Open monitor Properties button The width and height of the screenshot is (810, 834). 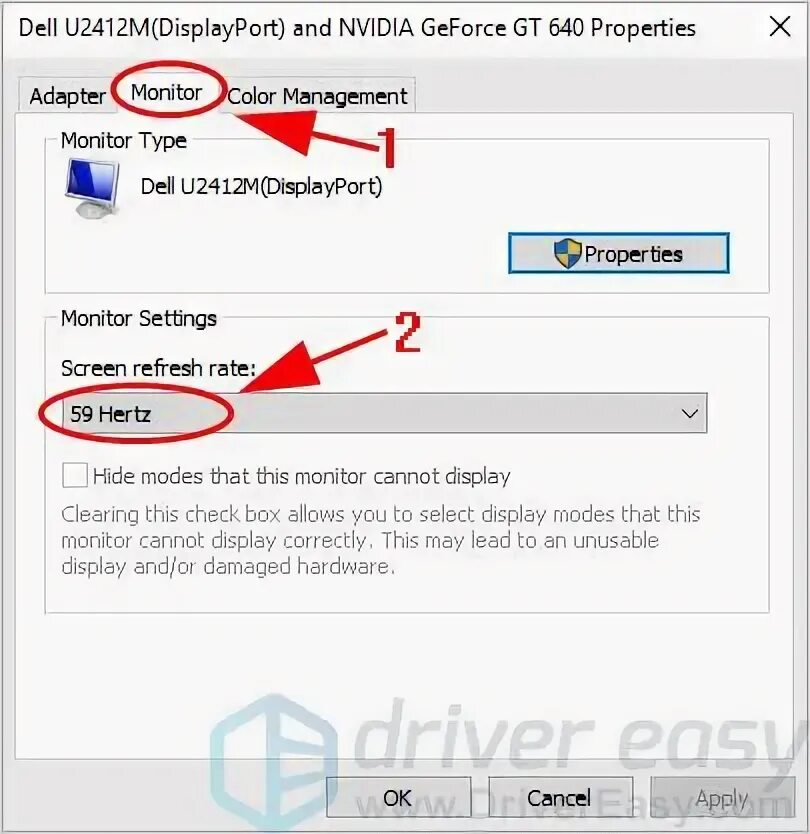[x=619, y=253]
